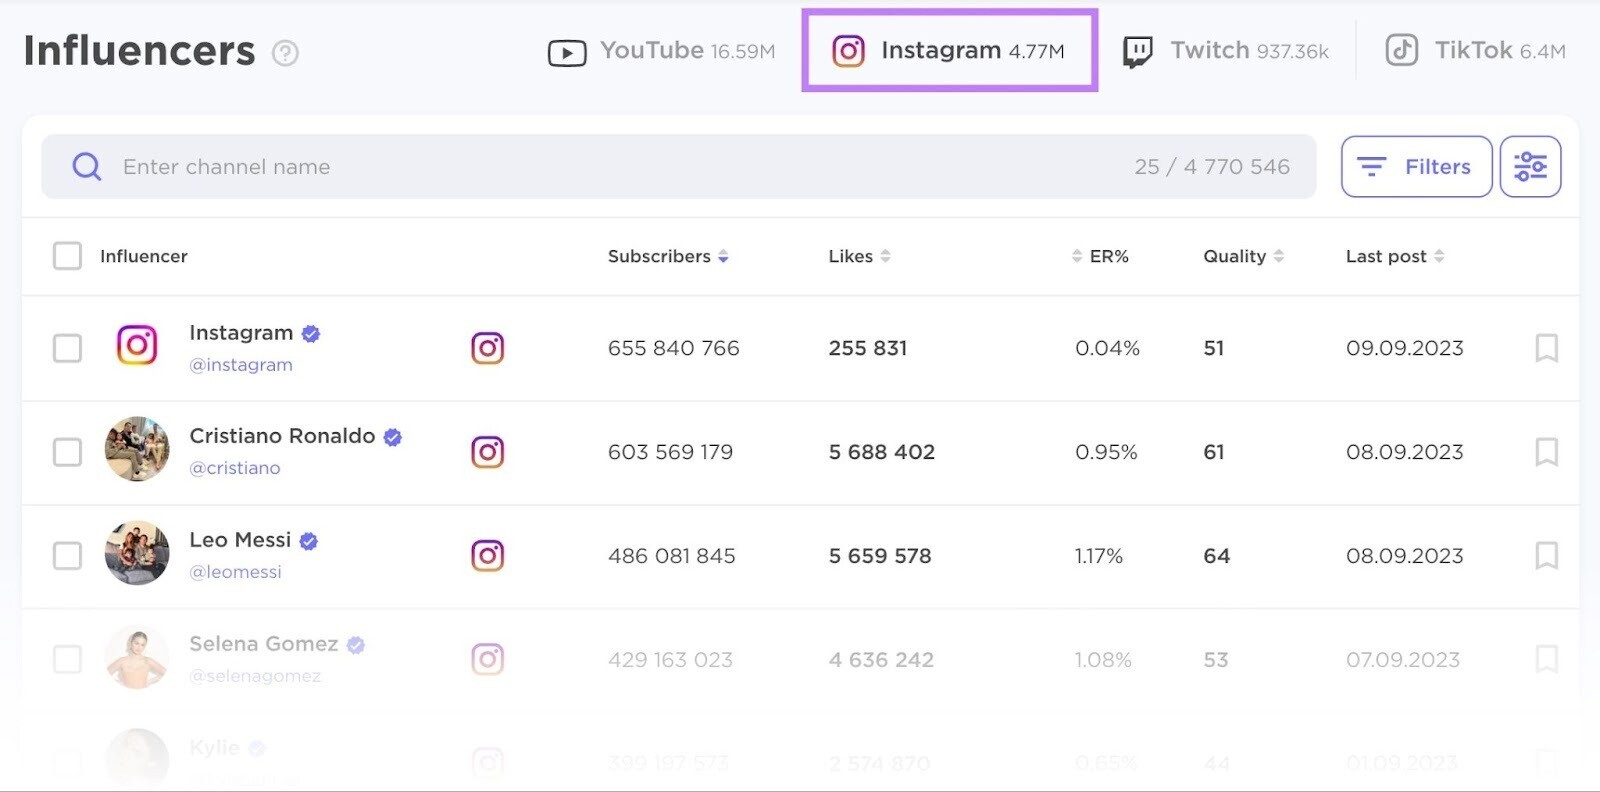Switch to the YouTube 16.59M tab
Image resolution: width=1600 pixels, height=792 pixels.
(x=661, y=51)
